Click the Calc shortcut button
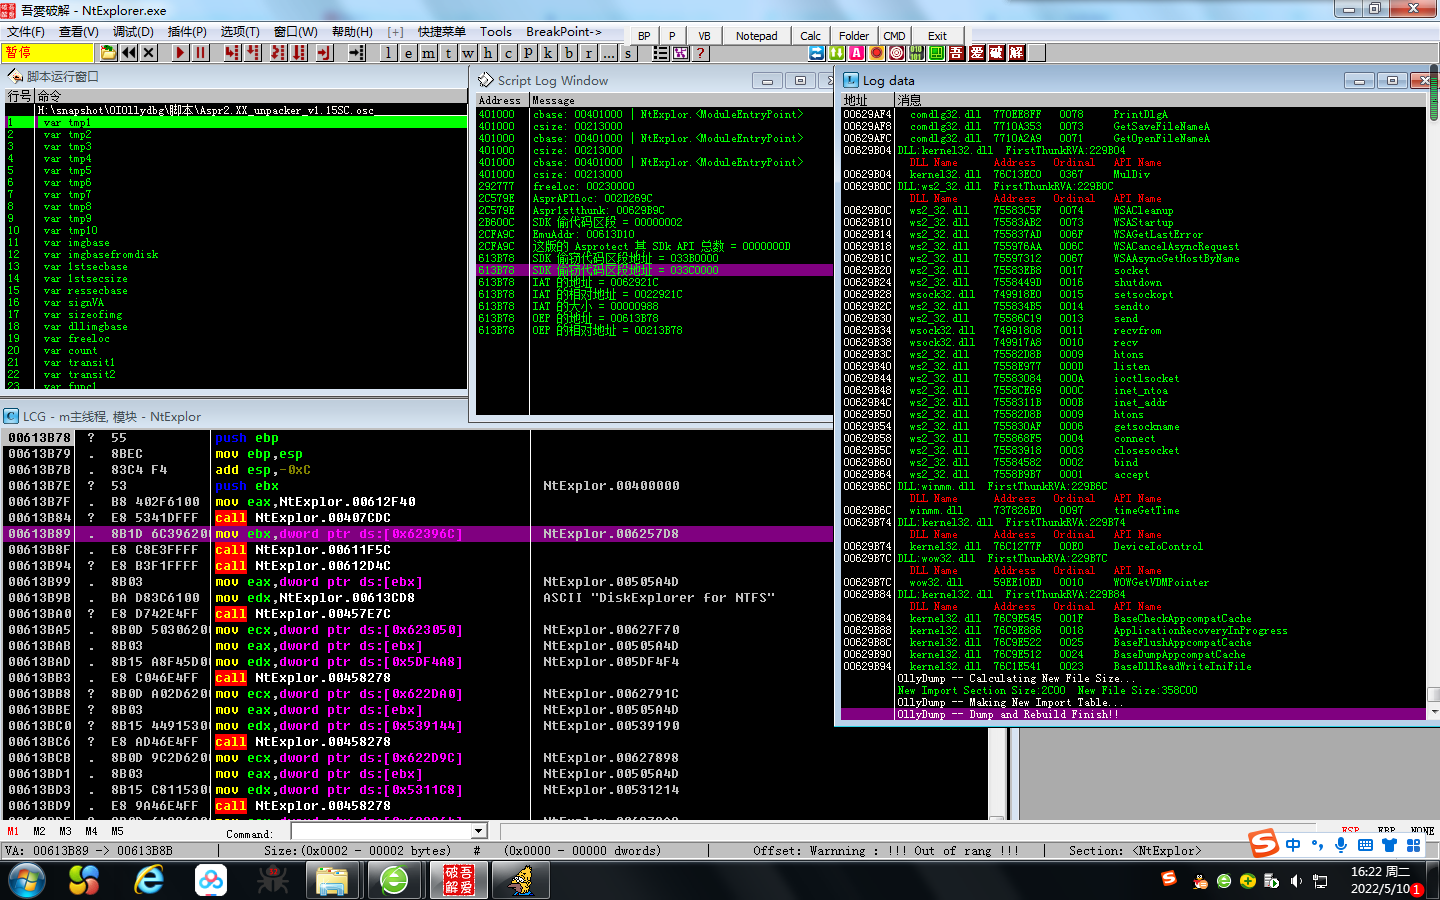The height and width of the screenshot is (900, 1440). click(810, 36)
